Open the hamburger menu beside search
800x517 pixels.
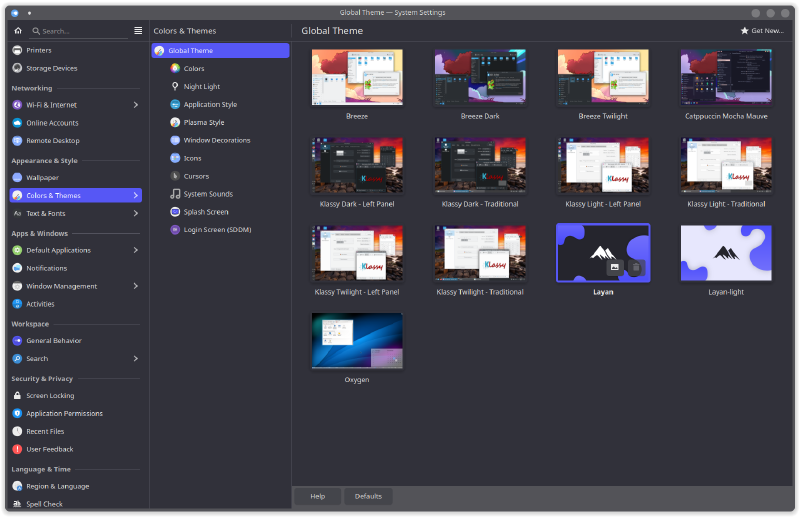tap(138, 31)
